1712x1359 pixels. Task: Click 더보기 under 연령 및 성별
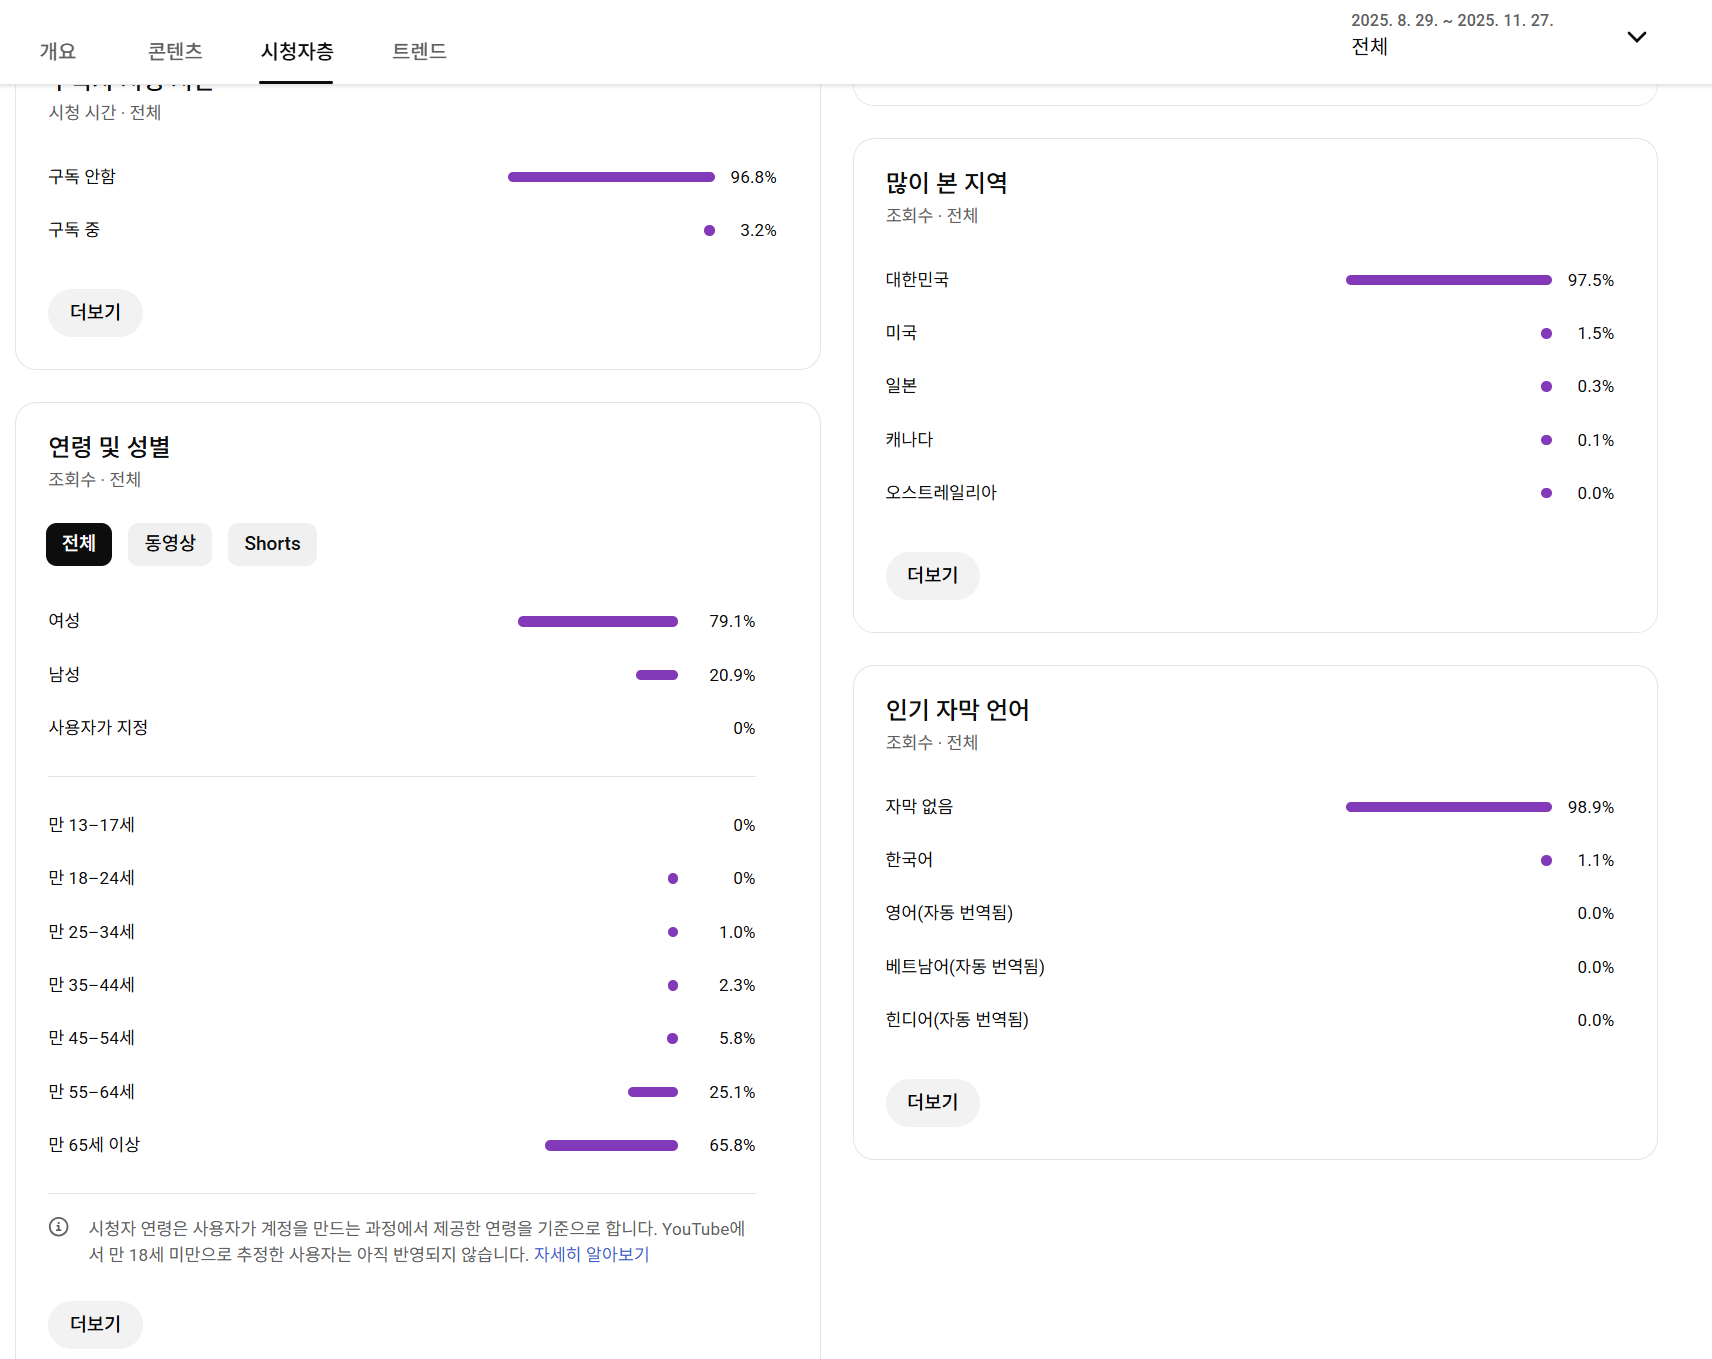pyautogui.click(x=95, y=1324)
